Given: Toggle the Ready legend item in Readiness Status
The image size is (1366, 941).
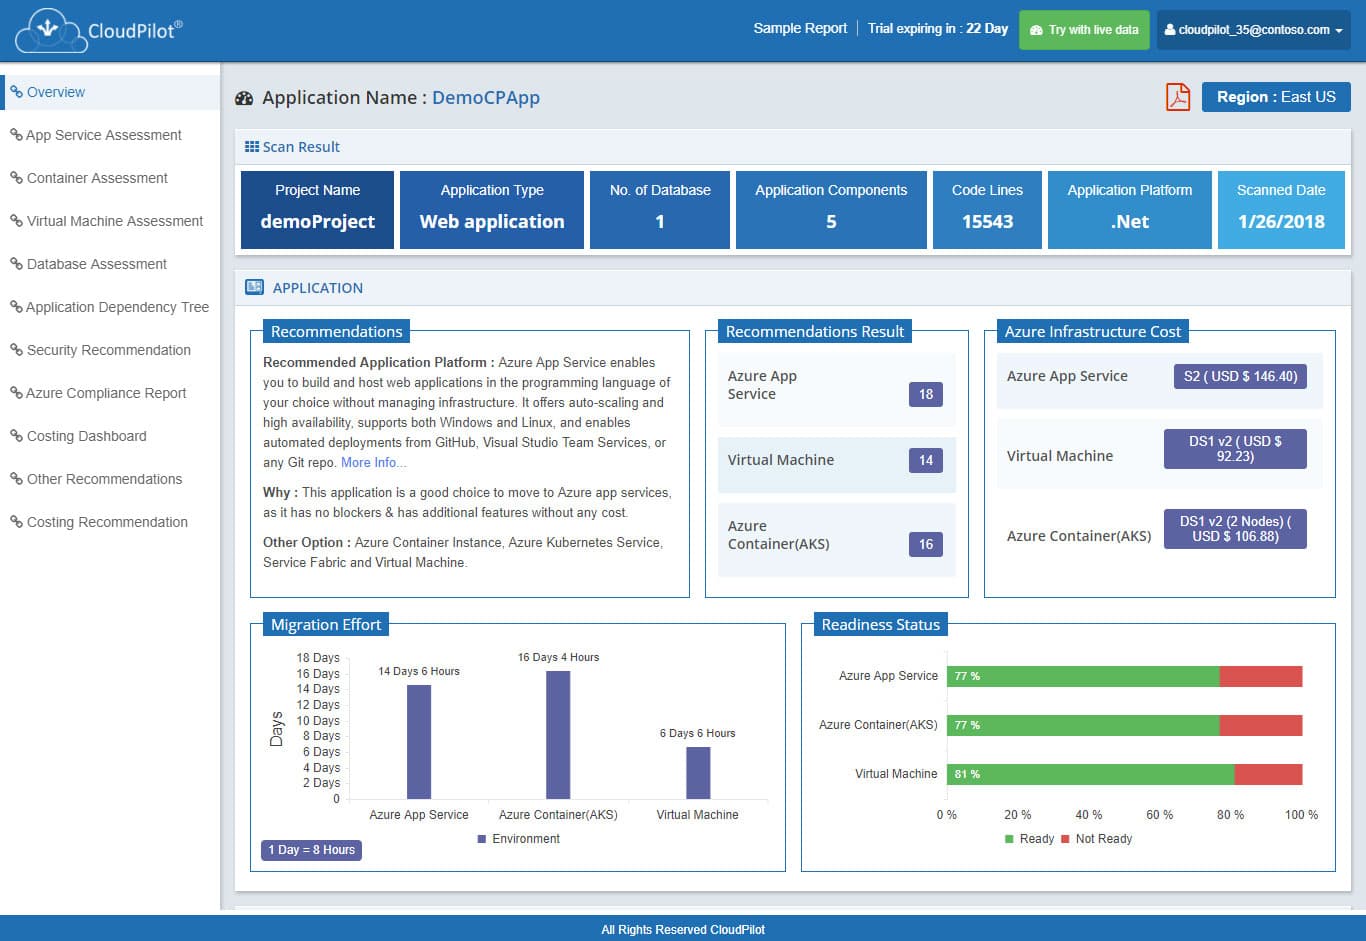Looking at the screenshot, I should tap(1029, 839).
